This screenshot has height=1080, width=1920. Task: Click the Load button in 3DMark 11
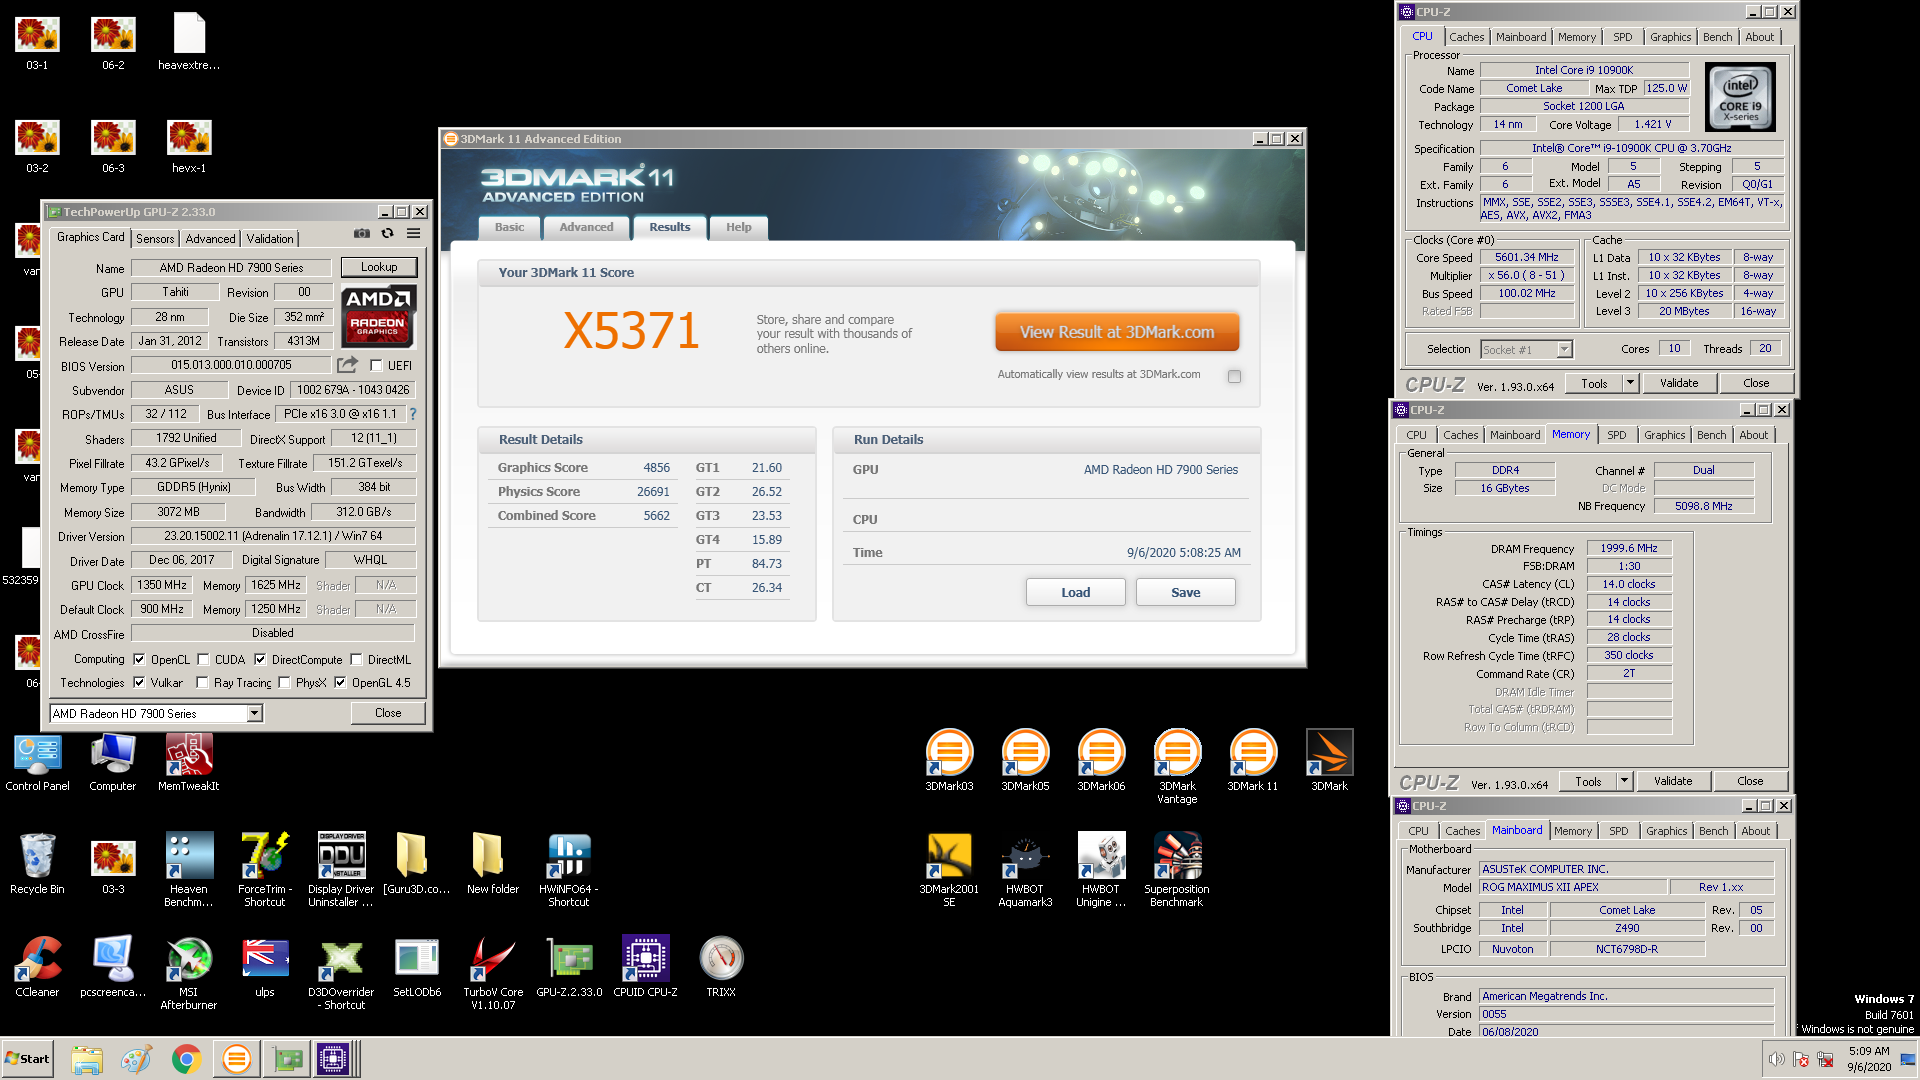click(x=1075, y=592)
